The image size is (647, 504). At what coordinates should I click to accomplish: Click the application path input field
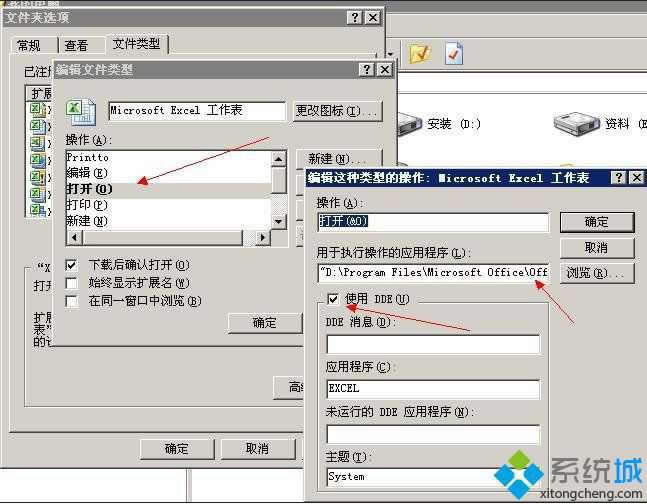433,273
